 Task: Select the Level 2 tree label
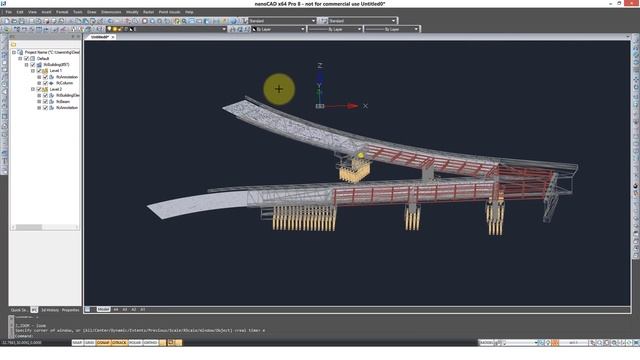pyautogui.click(x=56, y=89)
